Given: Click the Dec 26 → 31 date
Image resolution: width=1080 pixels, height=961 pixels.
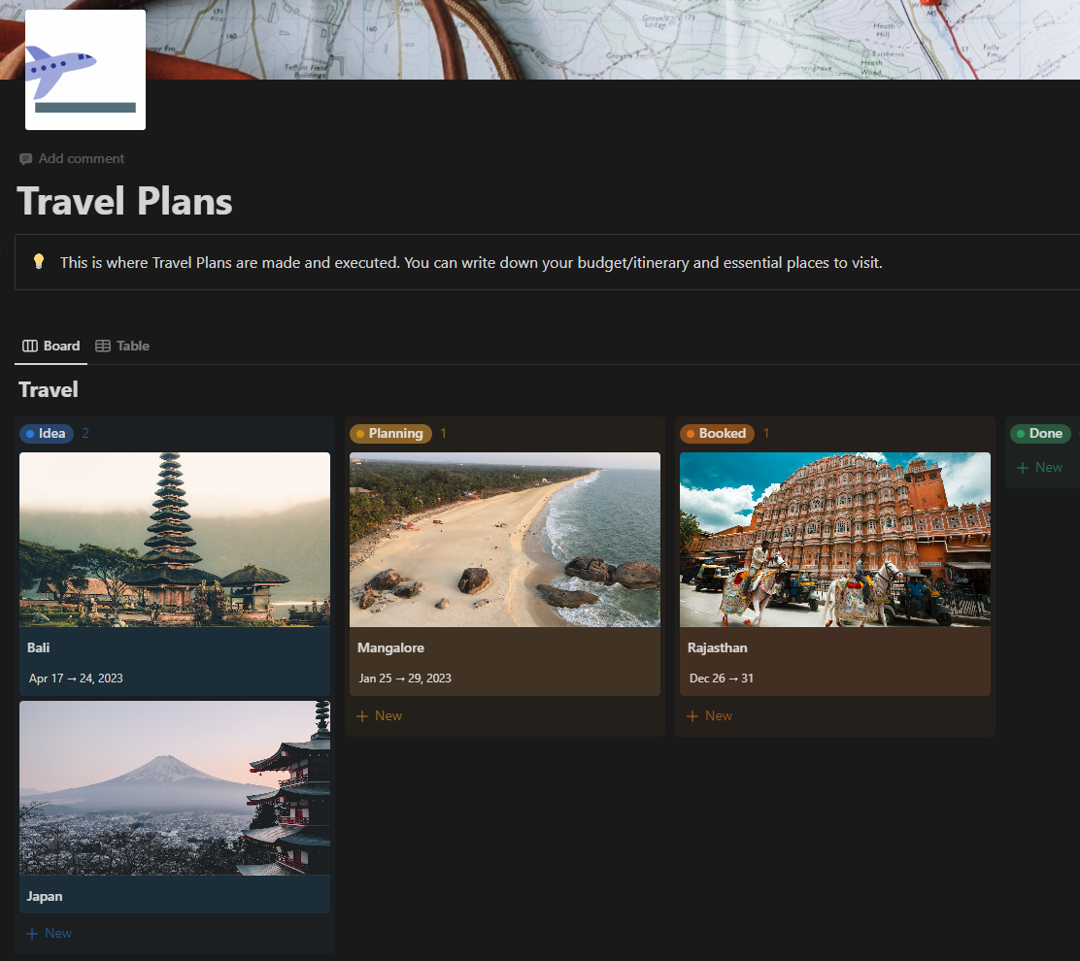Looking at the screenshot, I should [x=721, y=679].
